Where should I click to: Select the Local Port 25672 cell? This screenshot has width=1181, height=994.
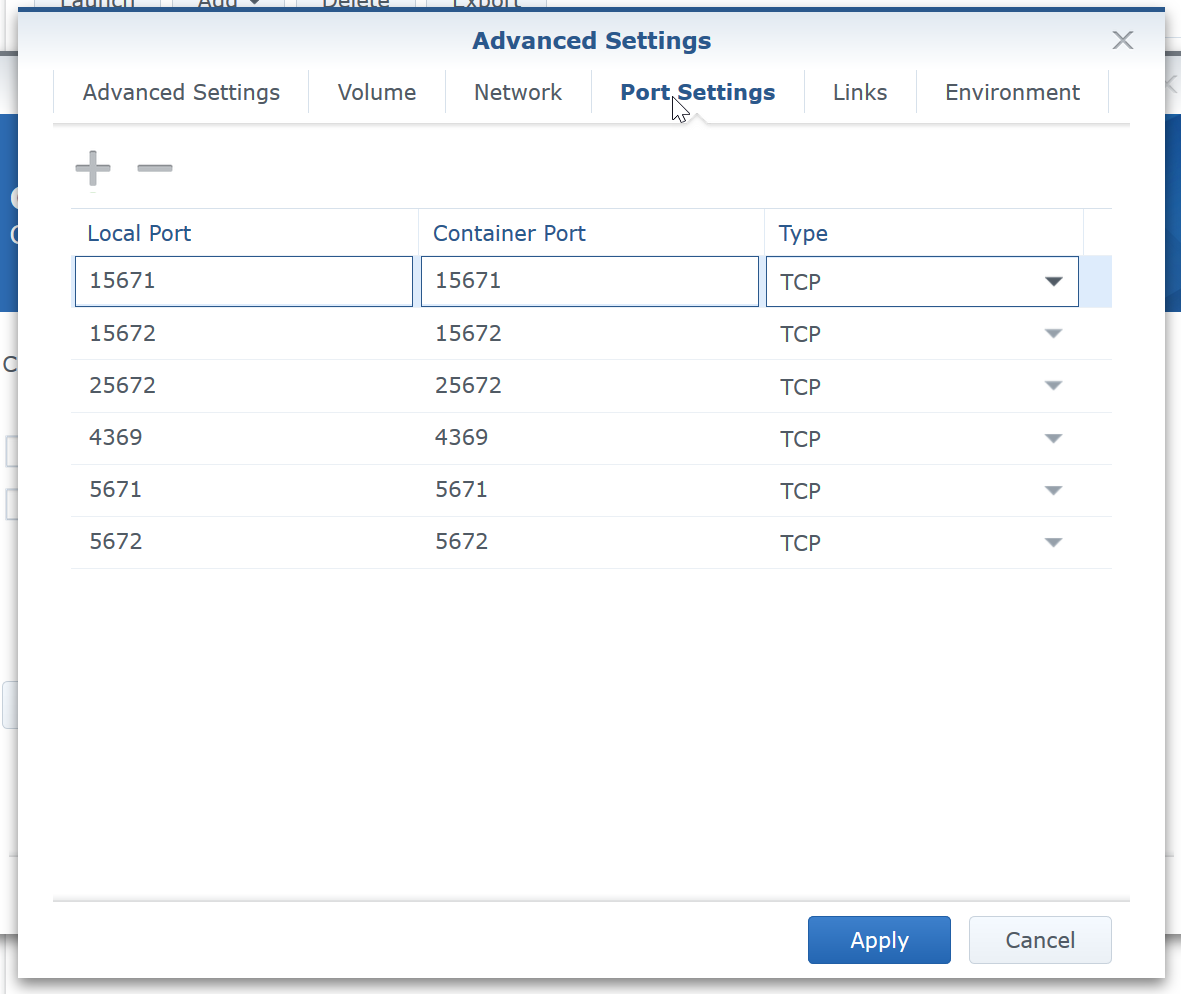[243, 386]
